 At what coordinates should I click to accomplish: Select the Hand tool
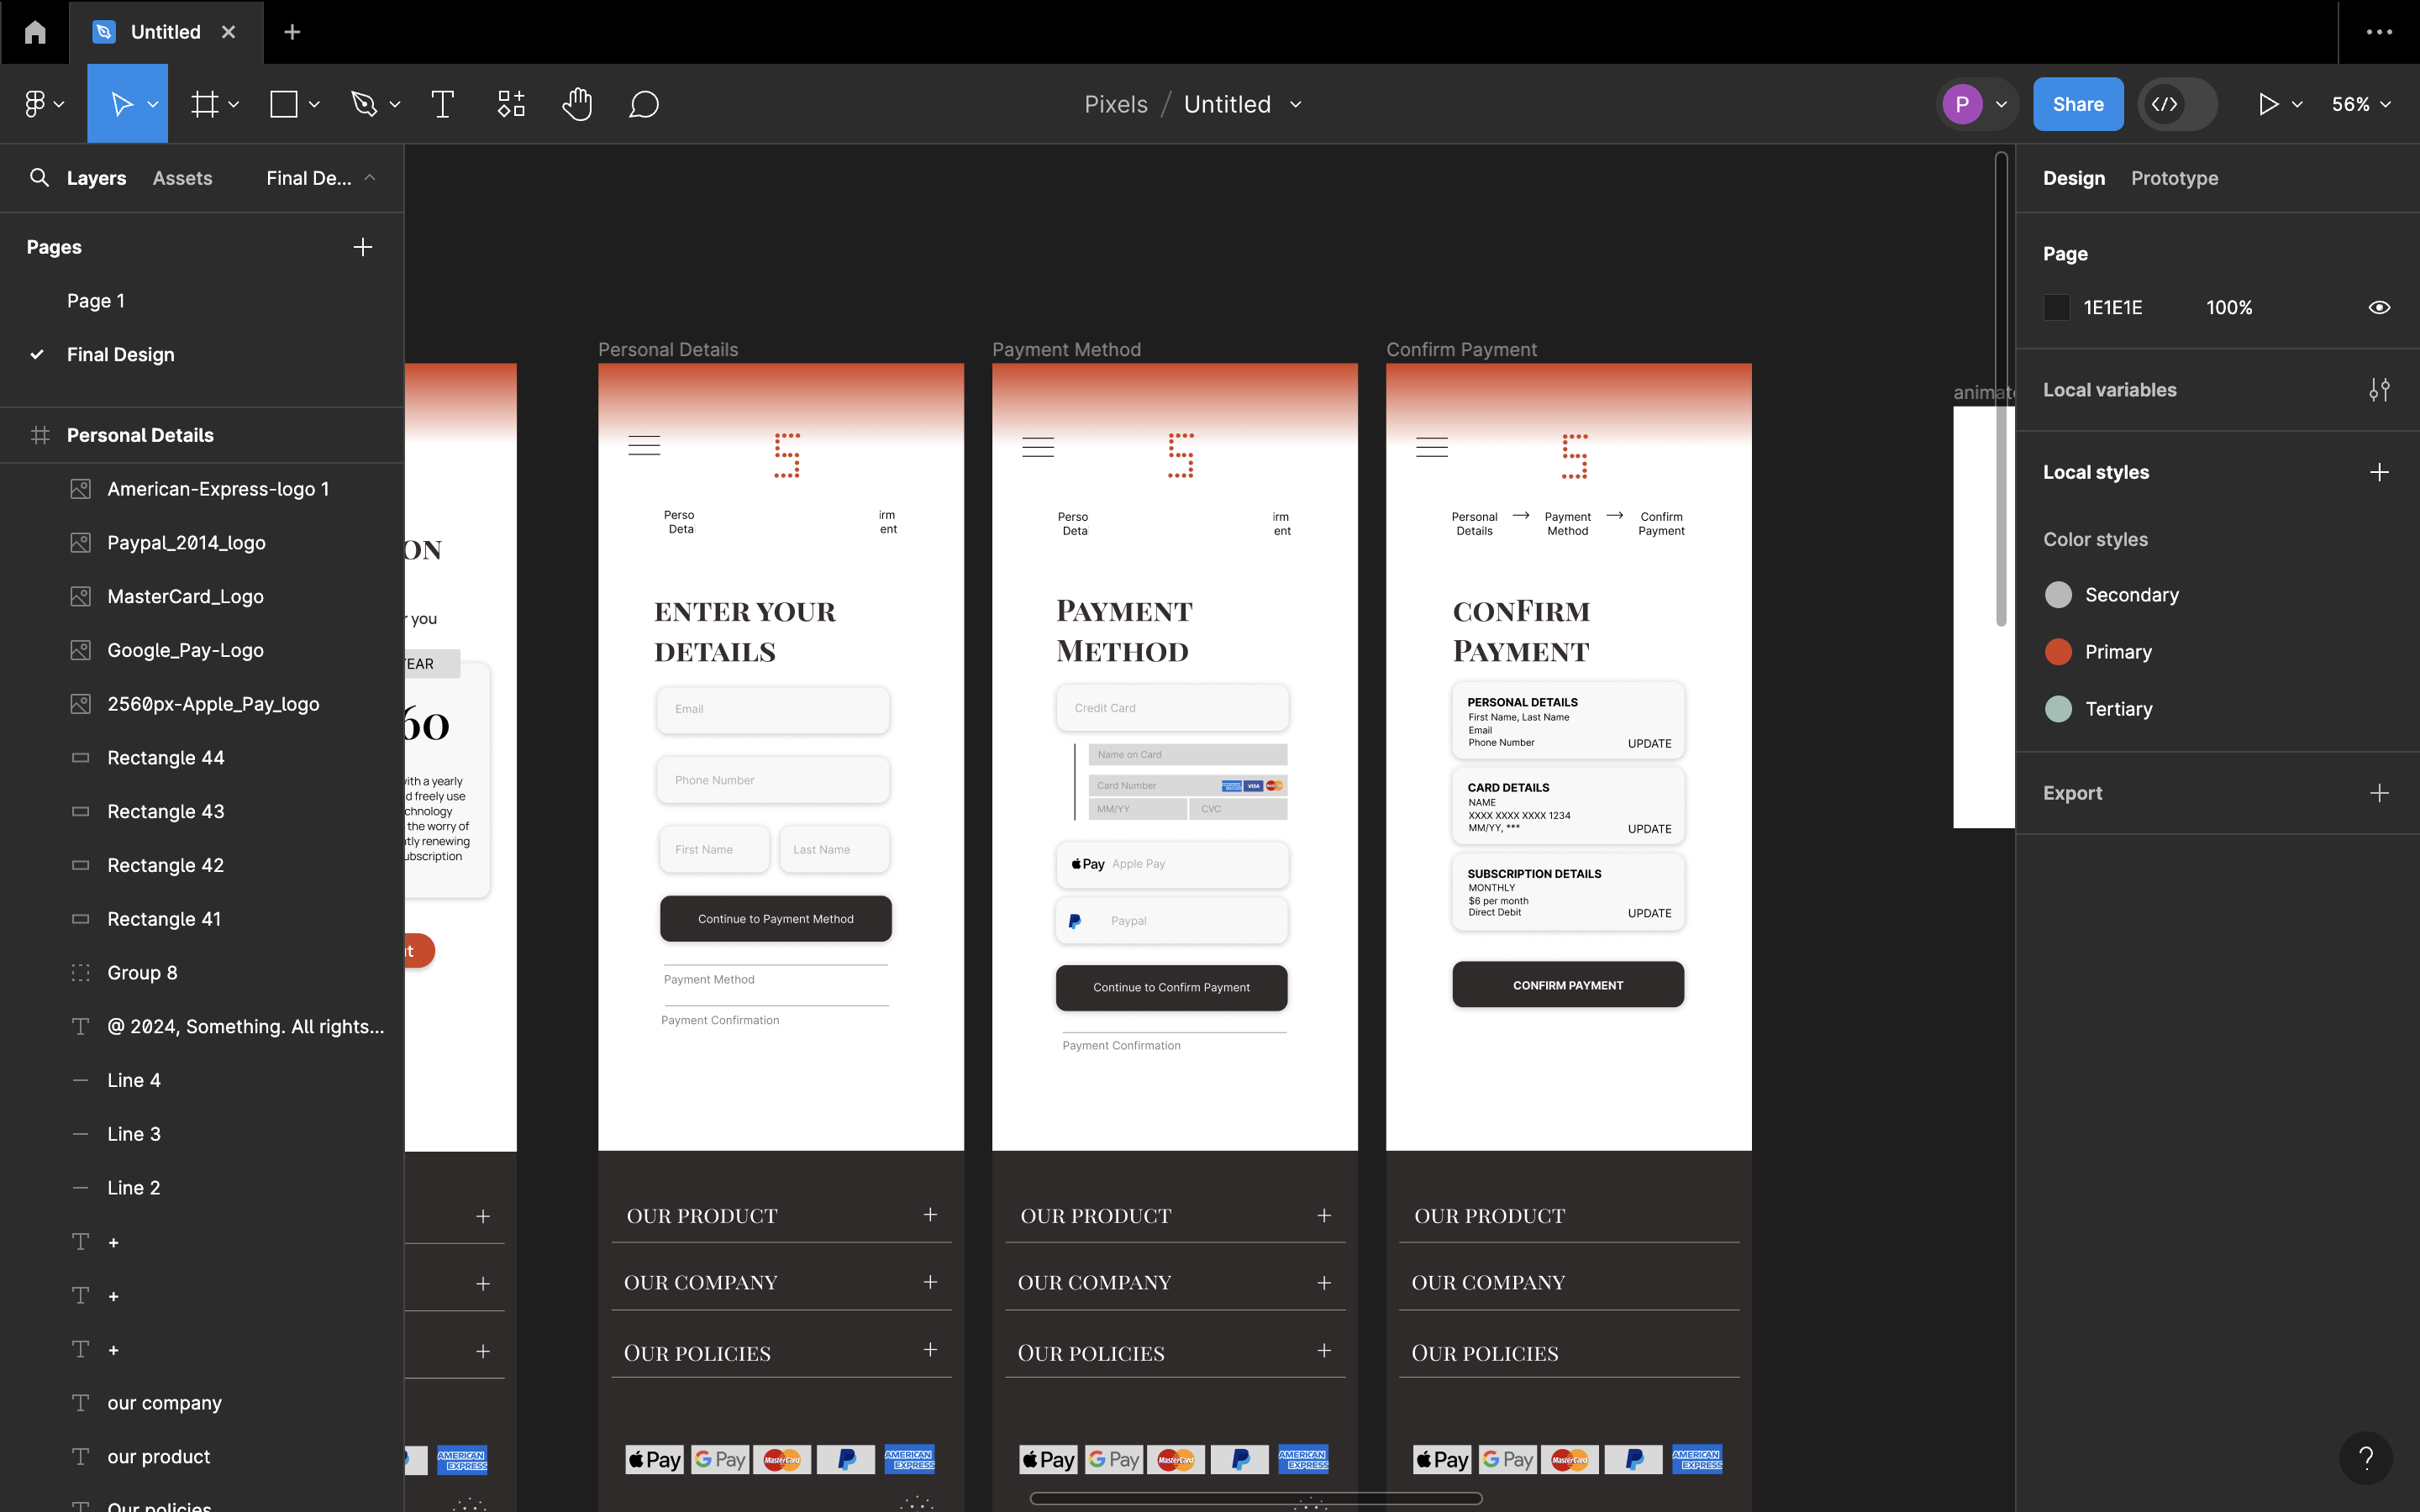(x=577, y=104)
